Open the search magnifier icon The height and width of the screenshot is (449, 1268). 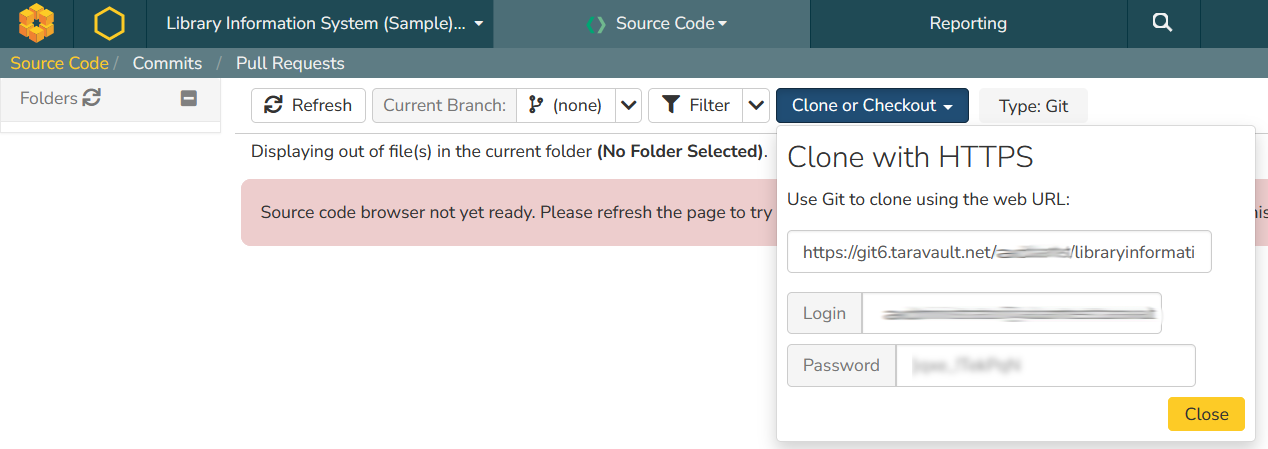coord(1162,23)
